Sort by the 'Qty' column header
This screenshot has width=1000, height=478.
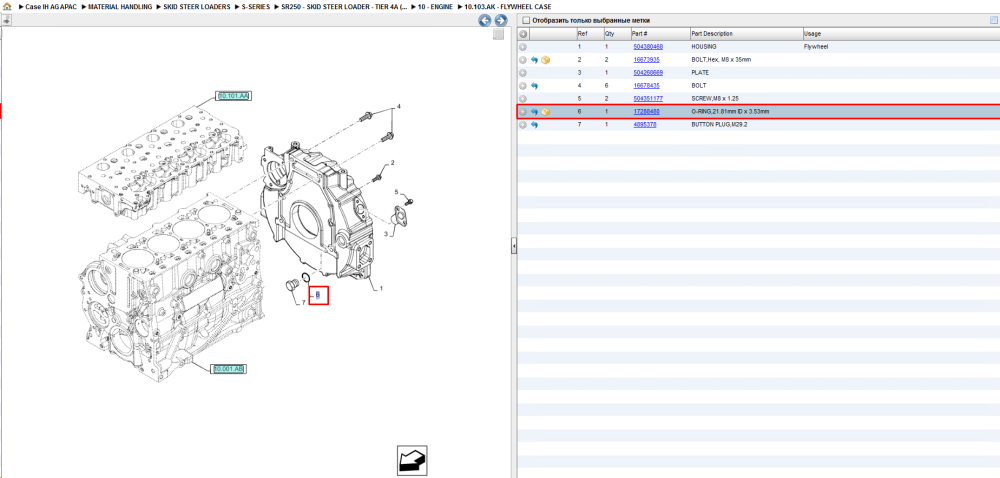pyautogui.click(x=617, y=34)
